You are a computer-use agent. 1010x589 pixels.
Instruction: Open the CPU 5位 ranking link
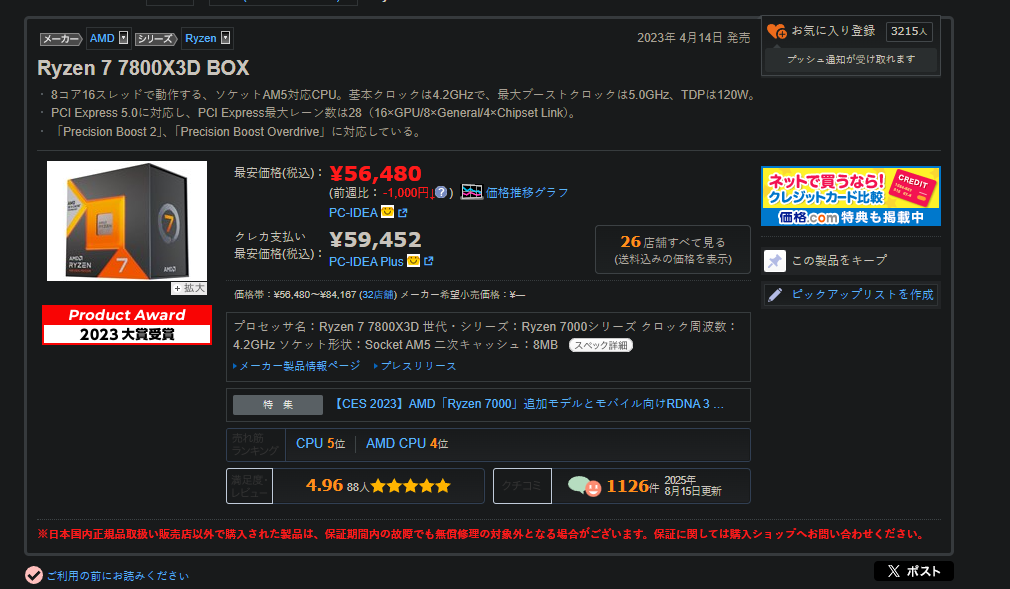coord(320,443)
